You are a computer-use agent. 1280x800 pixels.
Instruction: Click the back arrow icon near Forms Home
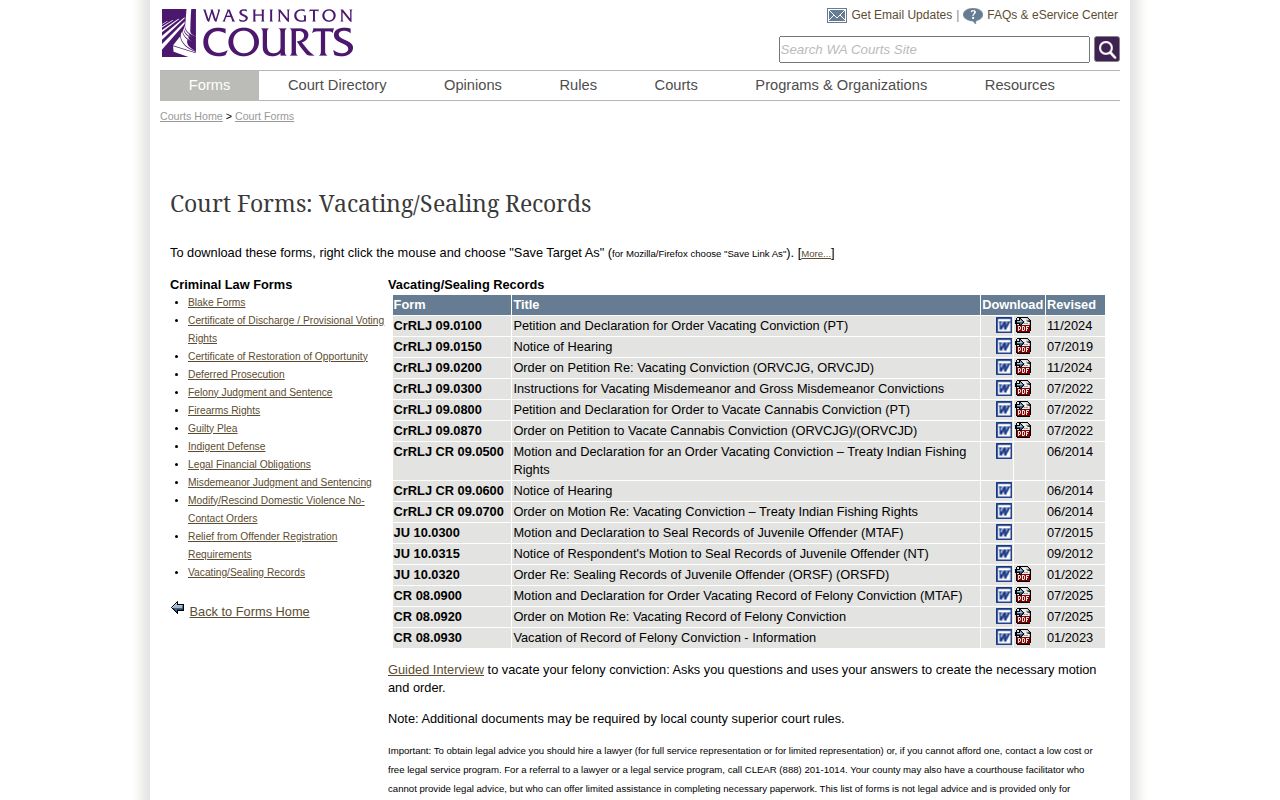point(178,608)
